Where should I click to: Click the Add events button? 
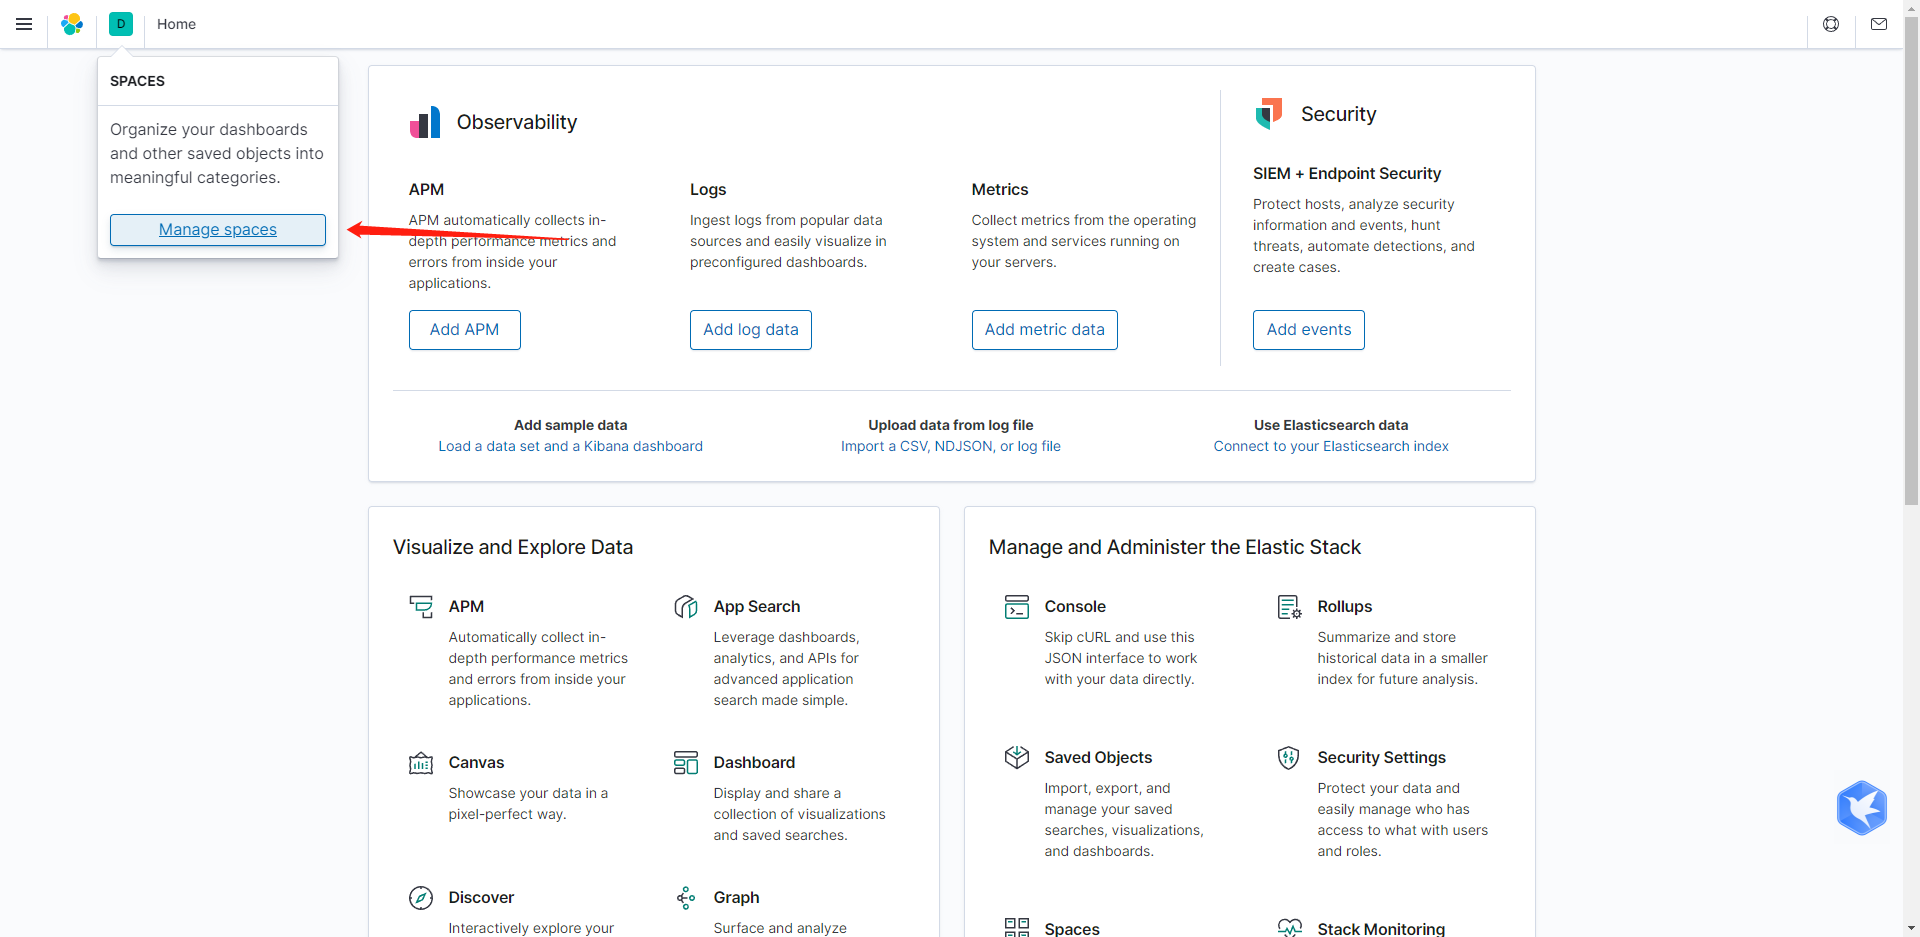[1309, 330]
